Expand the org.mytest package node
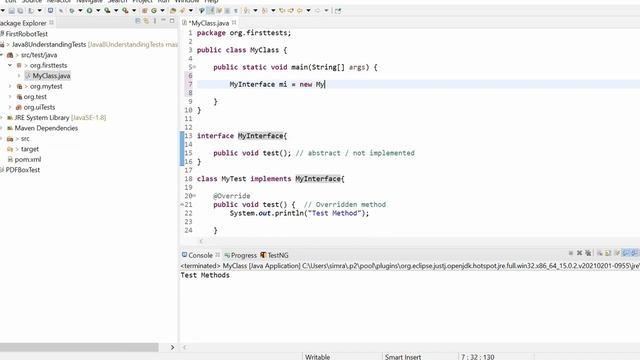The width and height of the screenshot is (640, 360). click(10, 87)
